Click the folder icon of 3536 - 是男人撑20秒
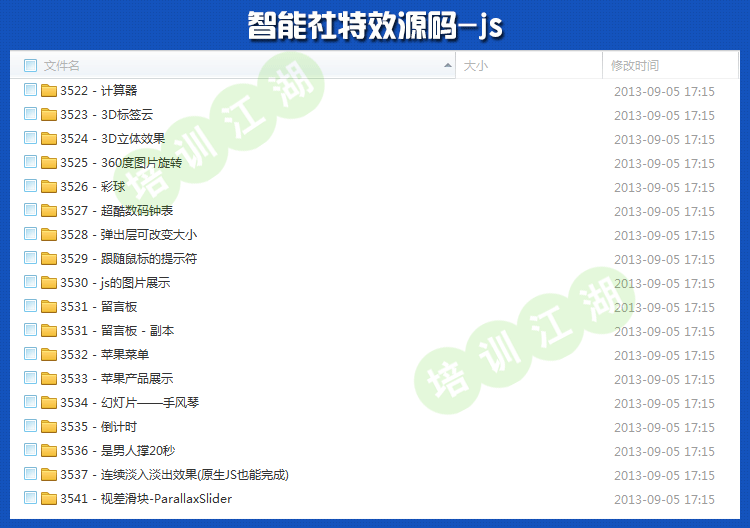 point(49,451)
